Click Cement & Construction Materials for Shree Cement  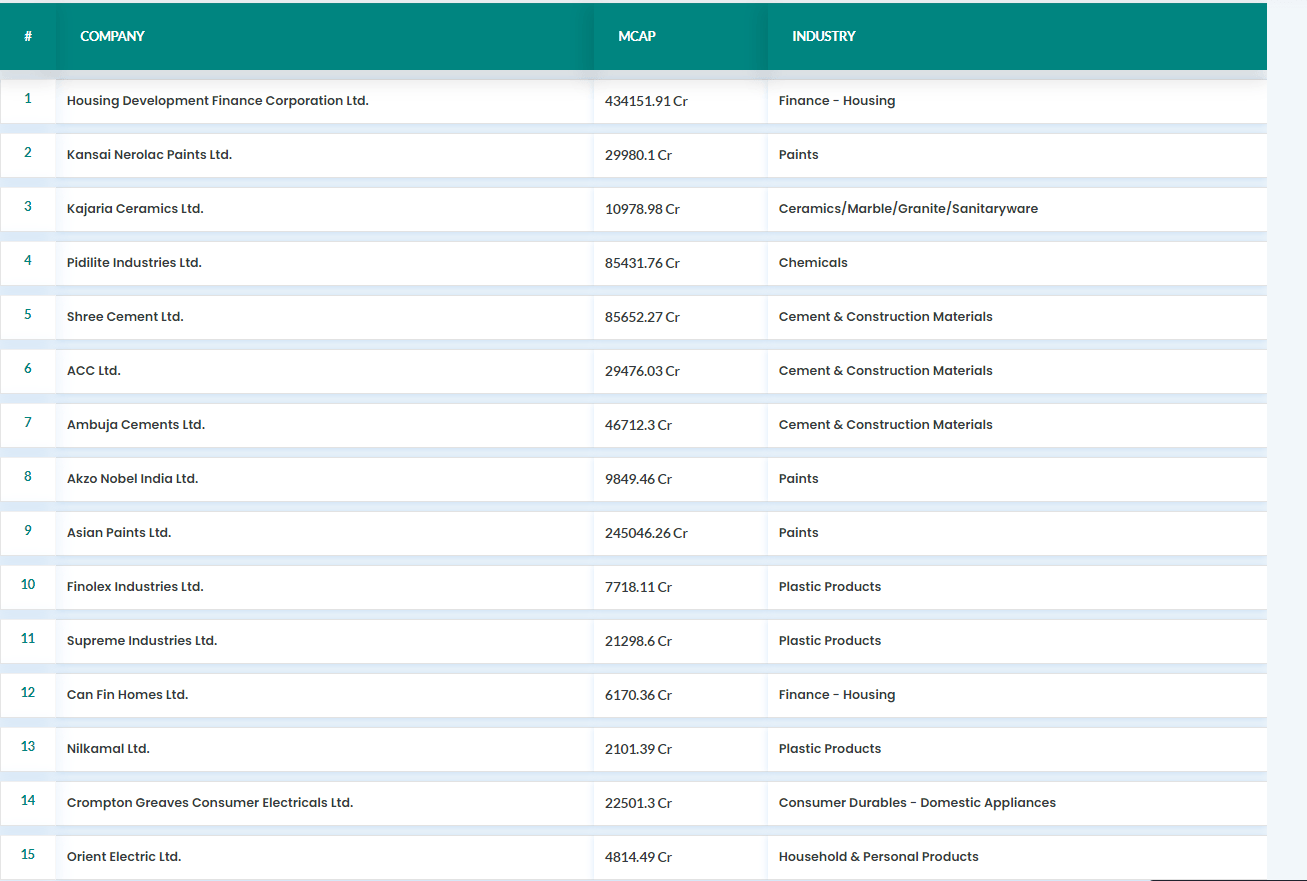coord(886,317)
